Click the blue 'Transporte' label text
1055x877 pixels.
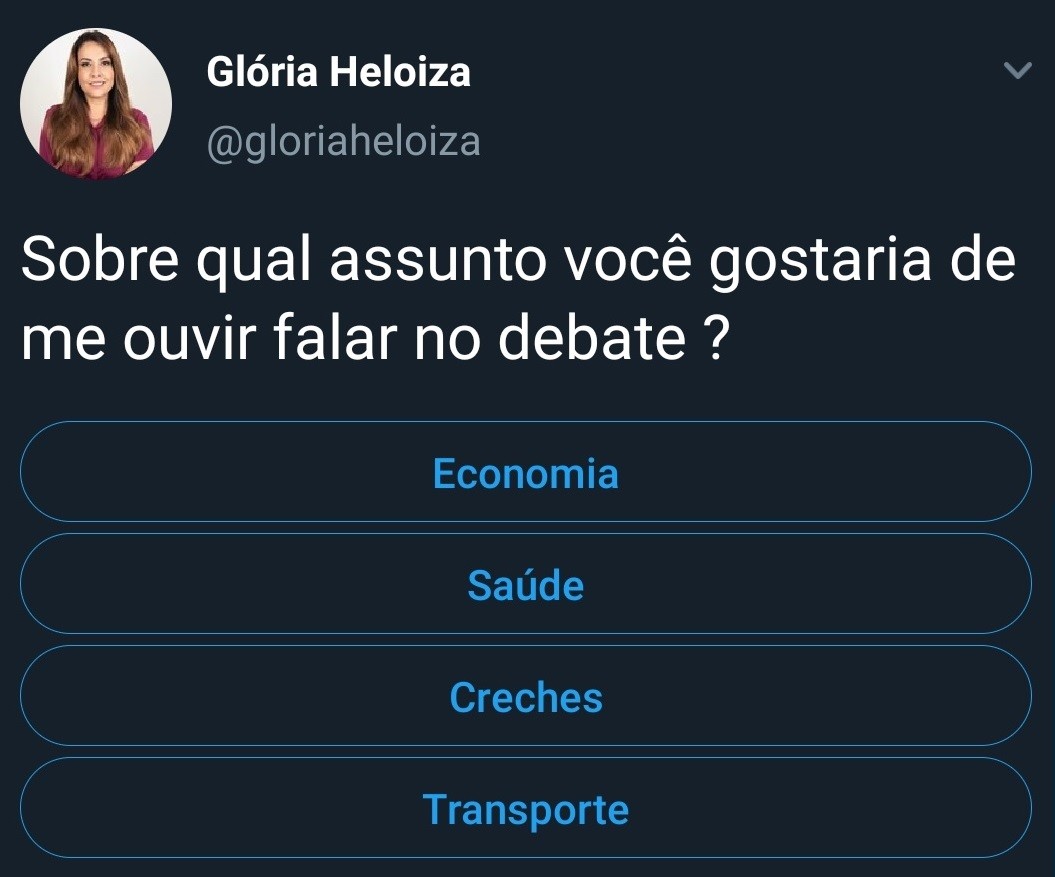[x=525, y=808]
